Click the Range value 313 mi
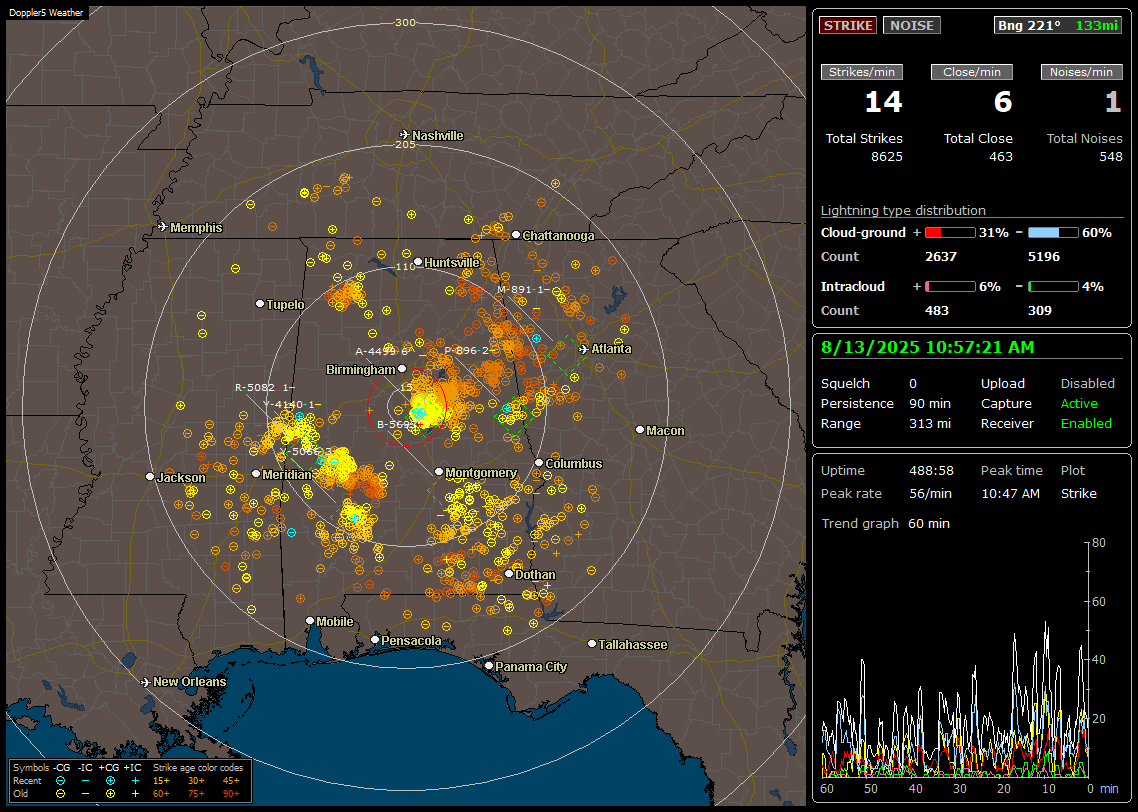 tap(930, 424)
